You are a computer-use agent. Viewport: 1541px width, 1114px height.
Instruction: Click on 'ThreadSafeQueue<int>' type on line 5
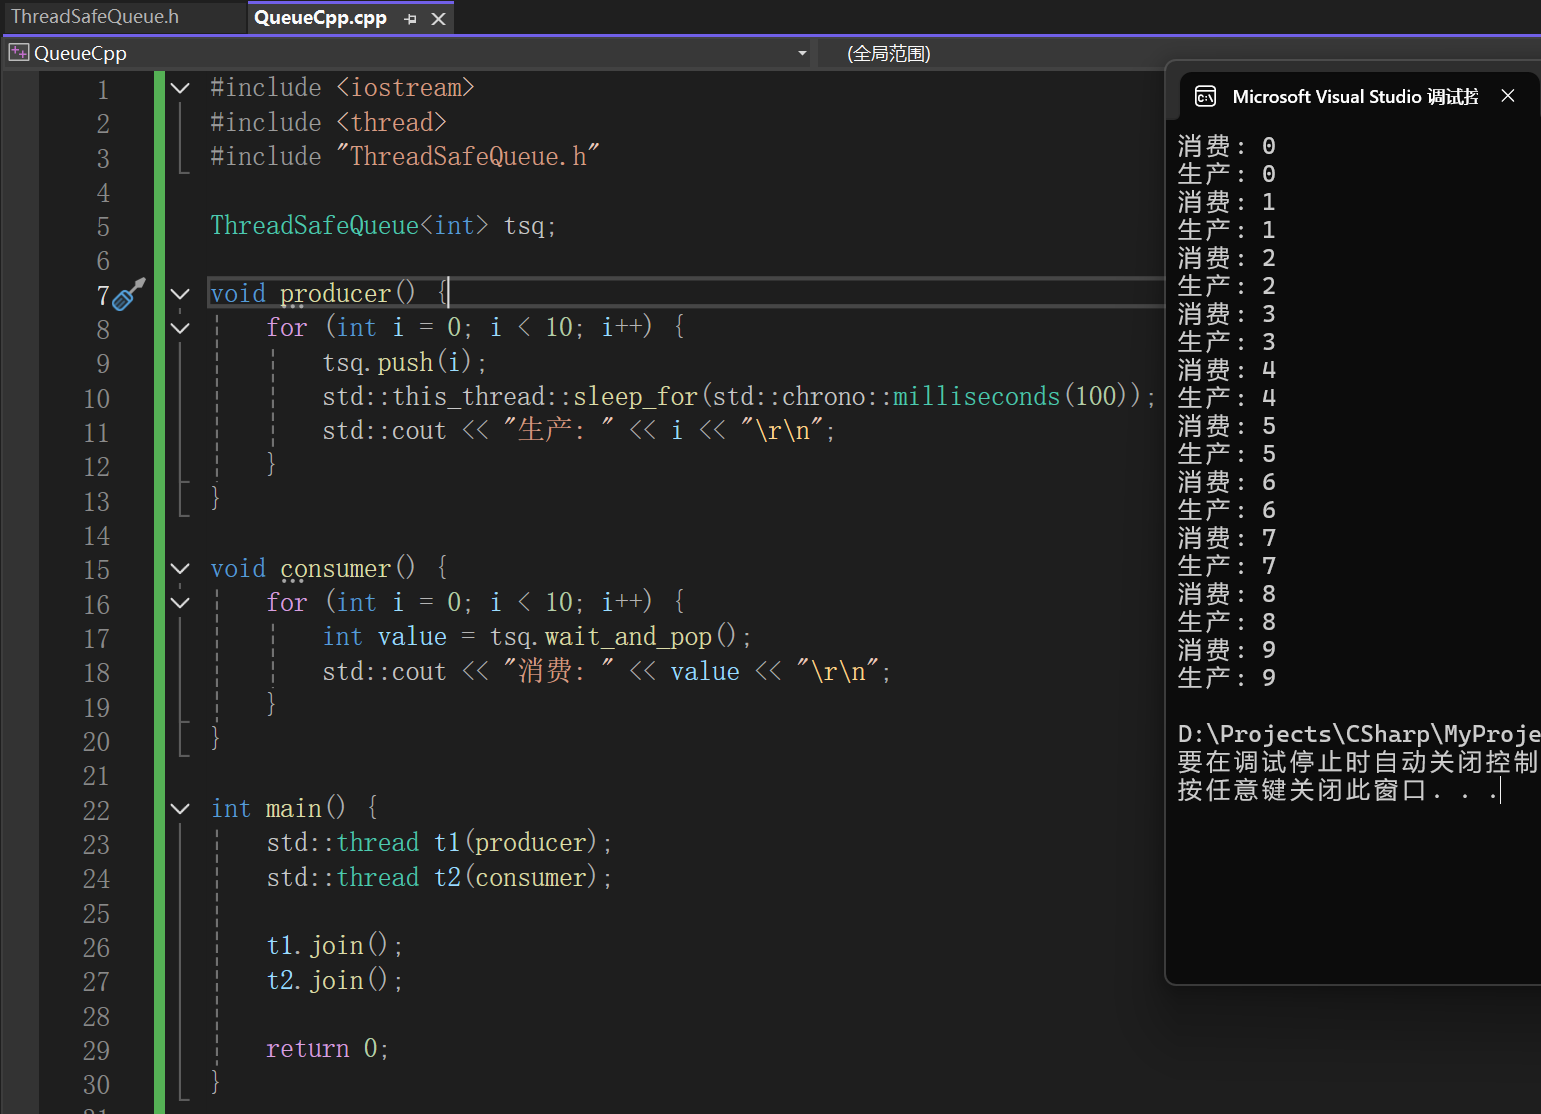click(349, 226)
